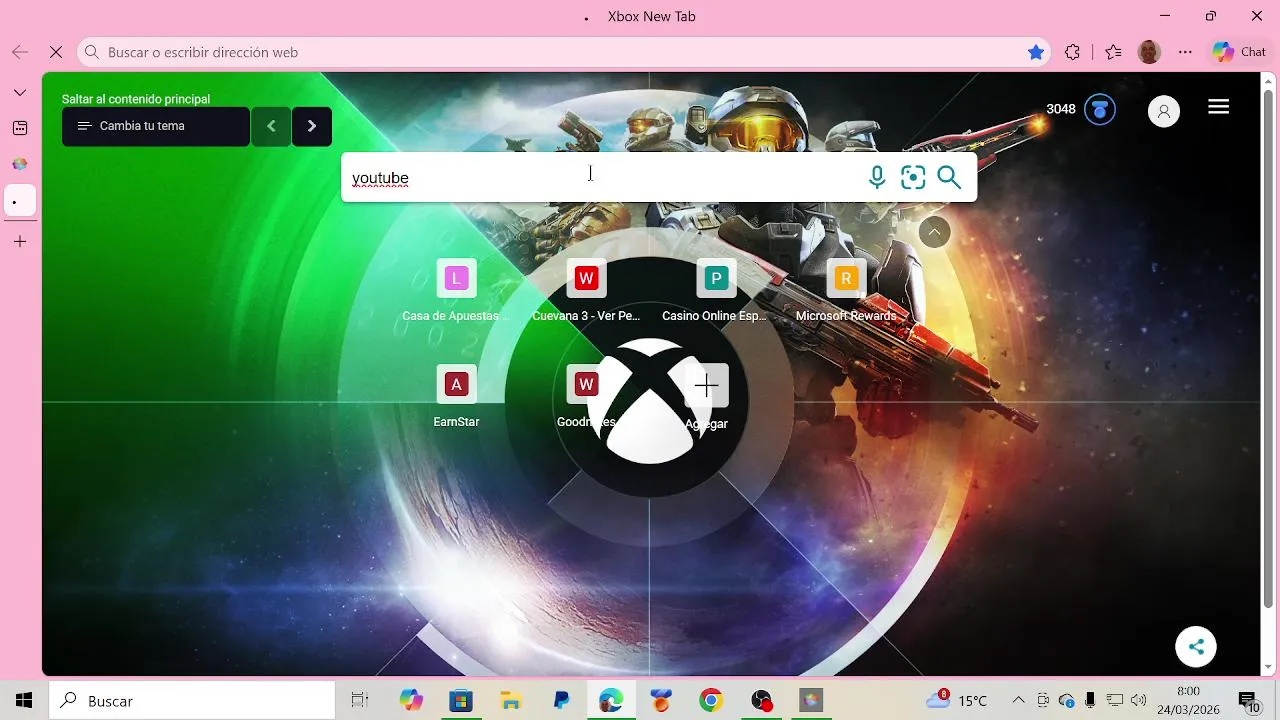Open the tab actions icon in sidebar
This screenshot has width=1280, height=720.
tap(20, 128)
